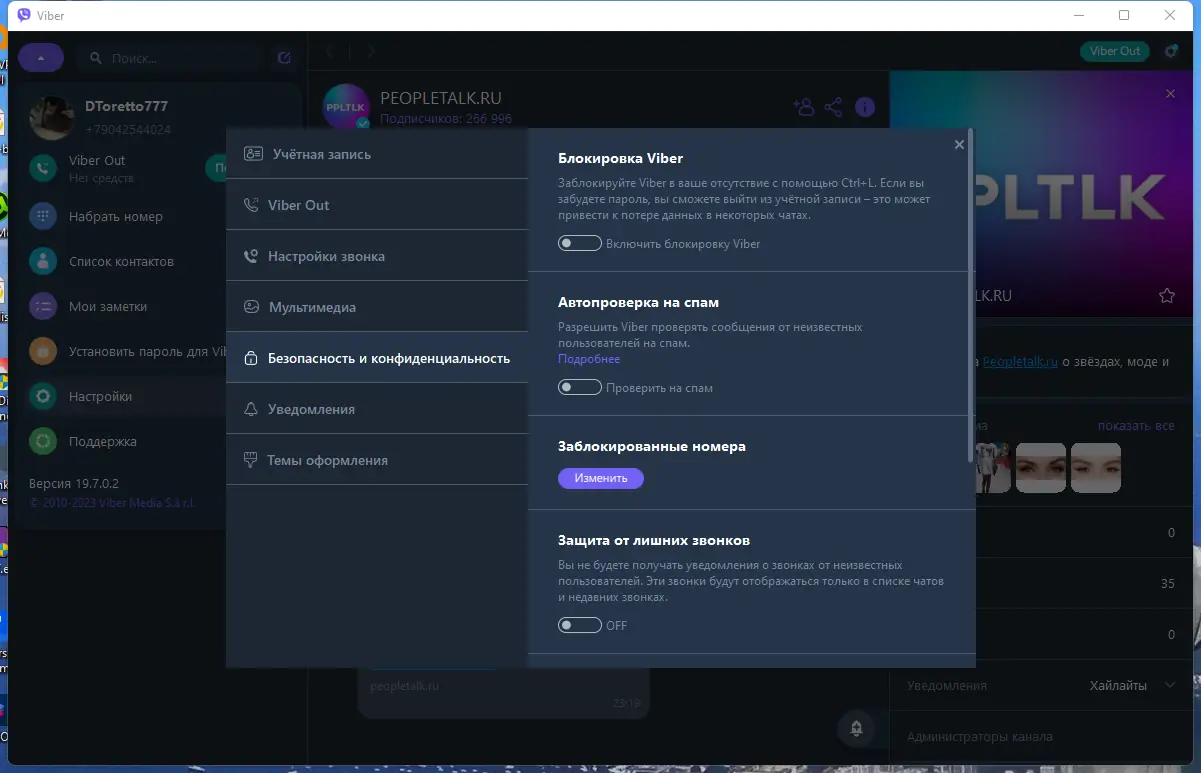Click the scroll-to-bottom bell button in chat

click(856, 728)
